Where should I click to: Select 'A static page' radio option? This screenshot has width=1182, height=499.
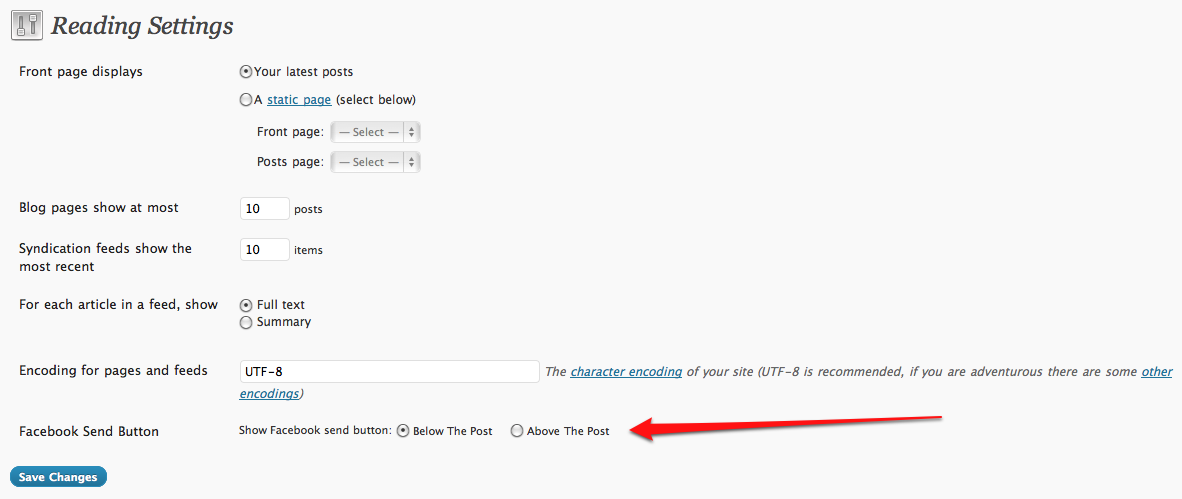[246, 99]
